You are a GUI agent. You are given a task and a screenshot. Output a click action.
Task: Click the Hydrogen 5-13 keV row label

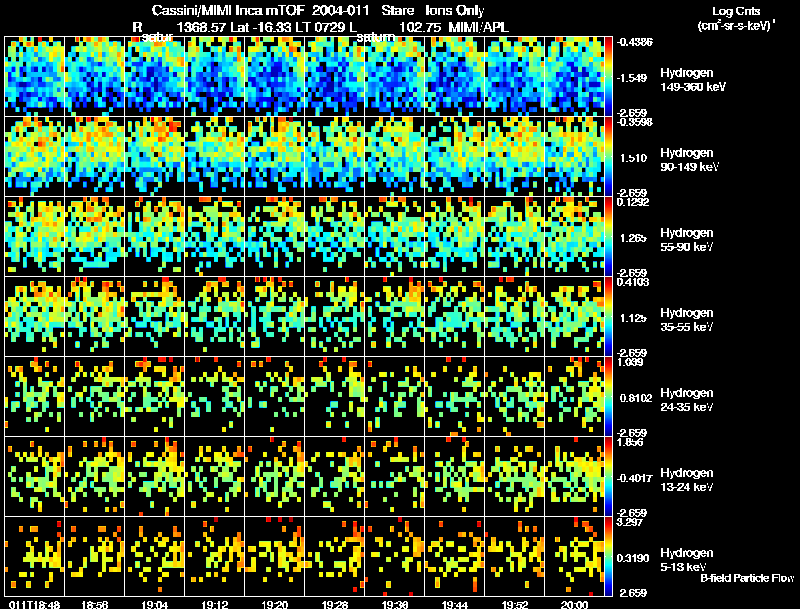[687, 560]
